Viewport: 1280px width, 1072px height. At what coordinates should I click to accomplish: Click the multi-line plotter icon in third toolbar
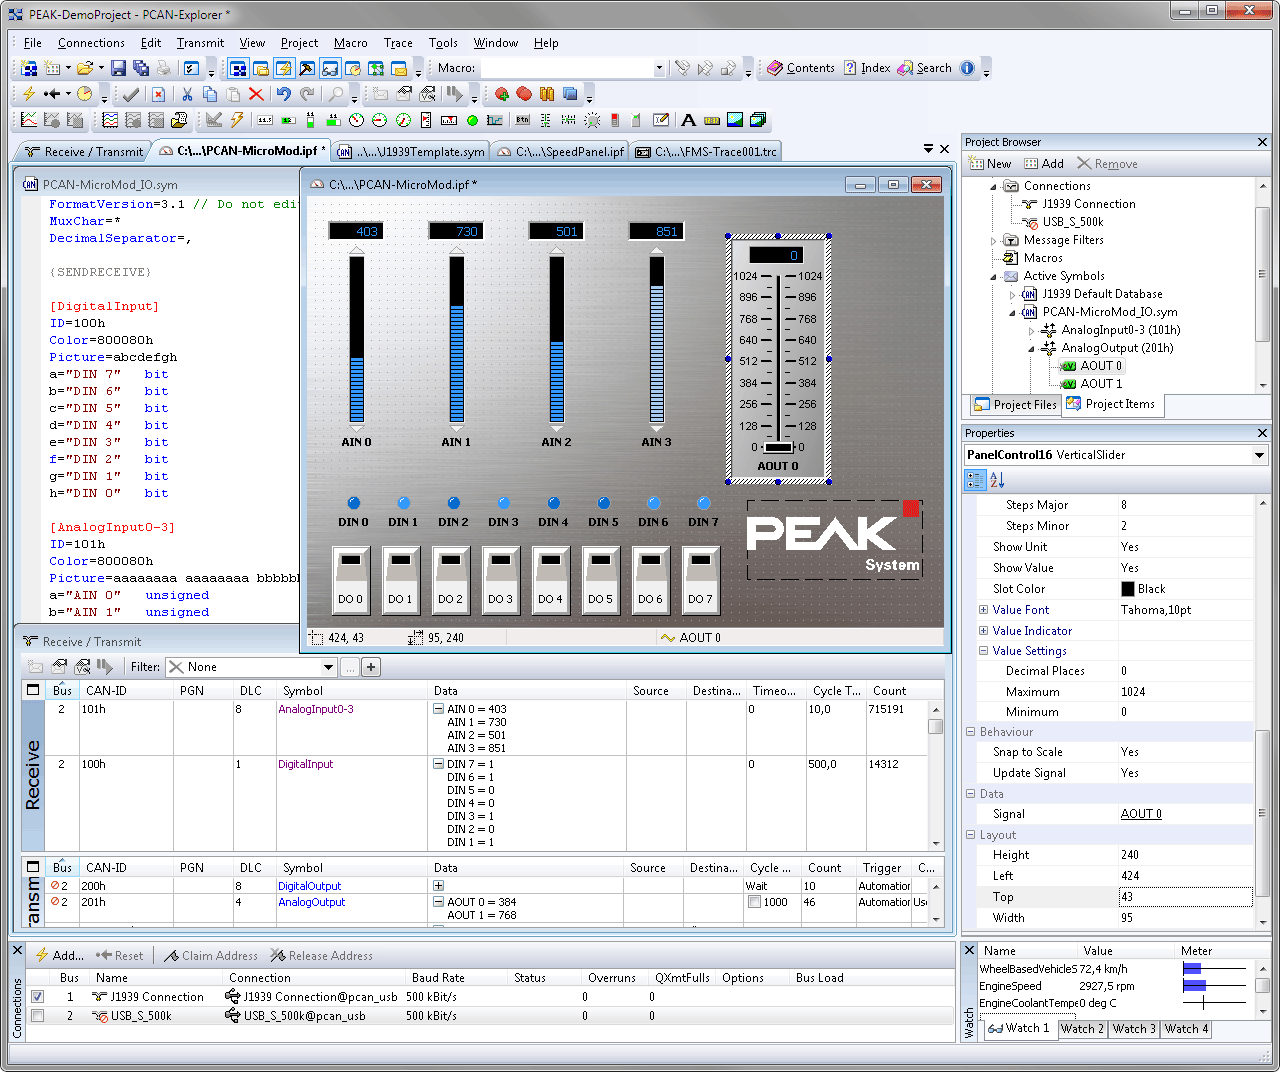click(110, 120)
